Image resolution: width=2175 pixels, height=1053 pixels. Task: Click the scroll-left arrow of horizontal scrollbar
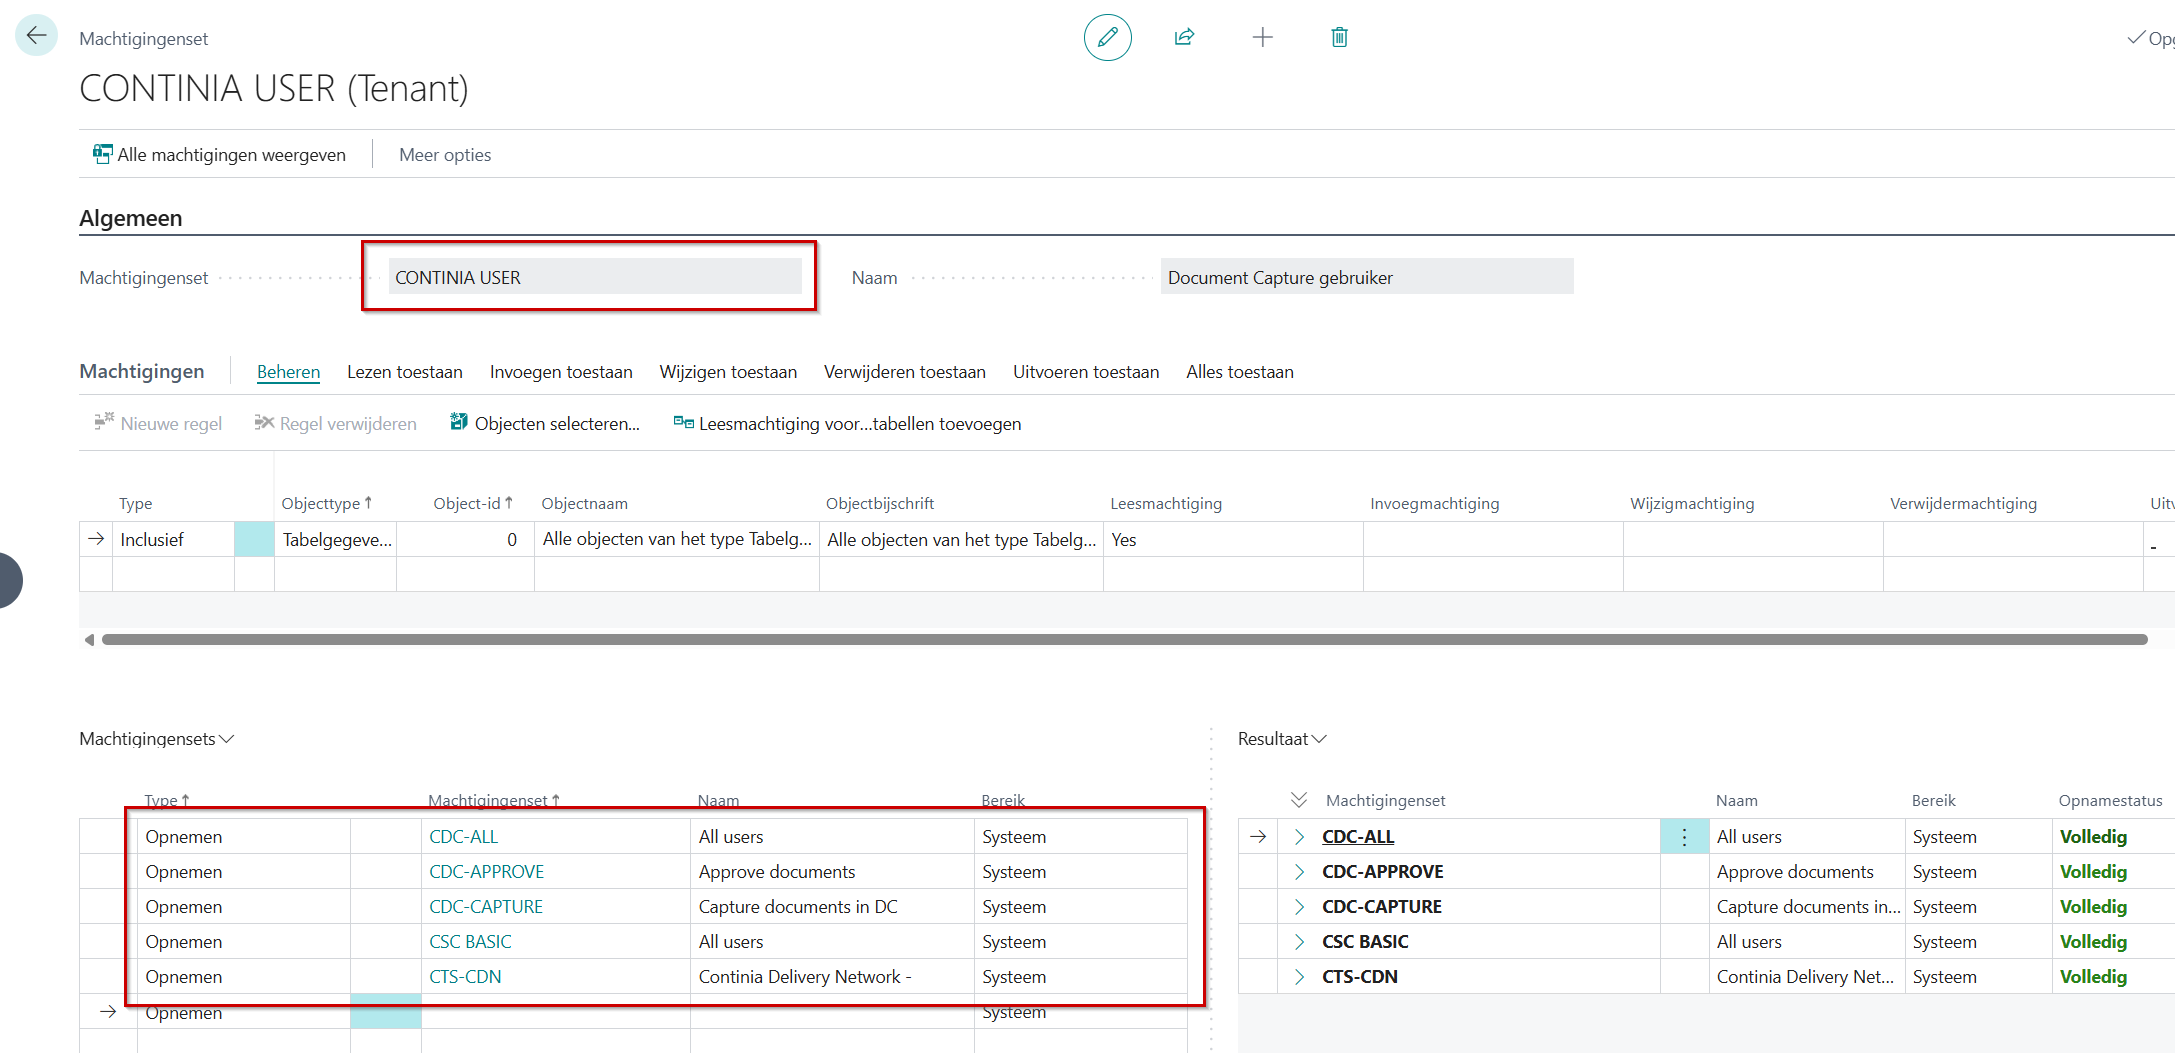[x=89, y=640]
